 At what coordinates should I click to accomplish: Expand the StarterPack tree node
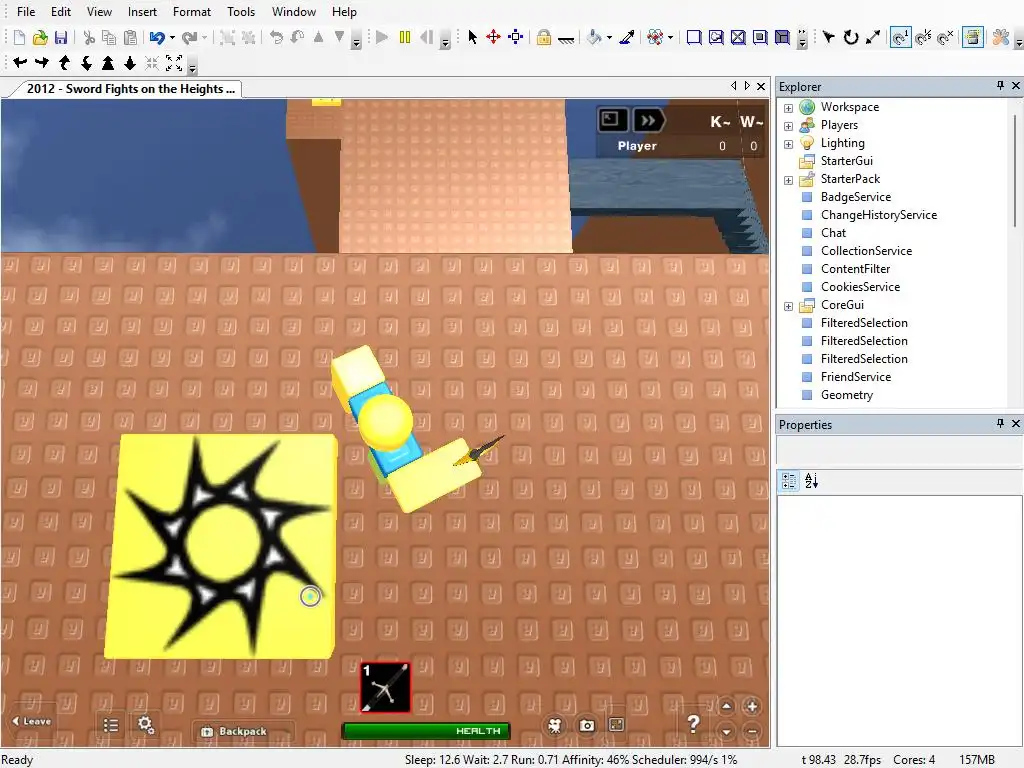788,180
